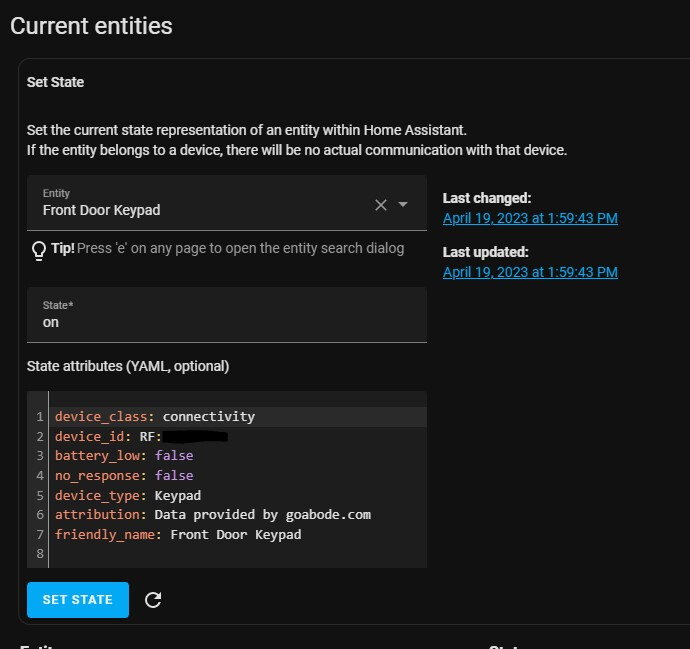690x649 pixels.
Task: Open the Last changed timestamp link
Action: coord(530,218)
